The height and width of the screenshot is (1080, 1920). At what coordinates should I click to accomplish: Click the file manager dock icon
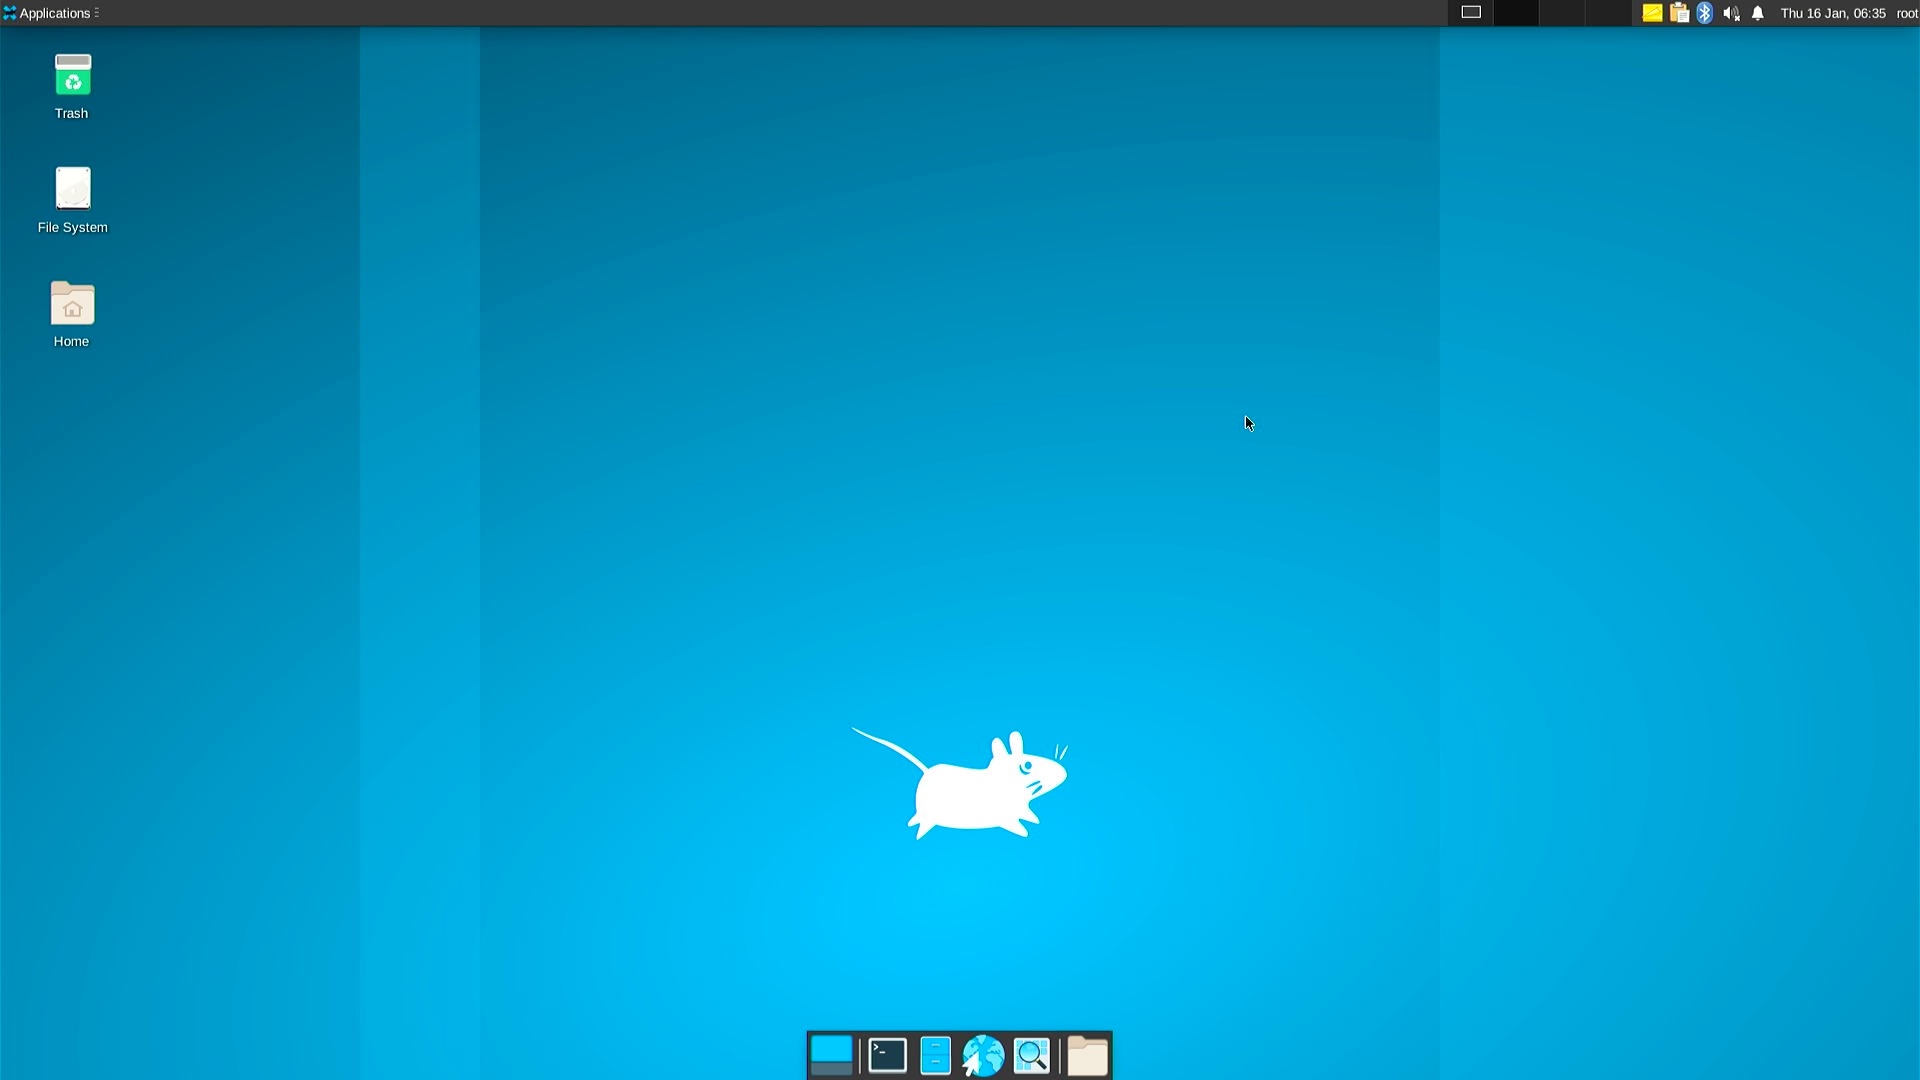(x=935, y=1054)
